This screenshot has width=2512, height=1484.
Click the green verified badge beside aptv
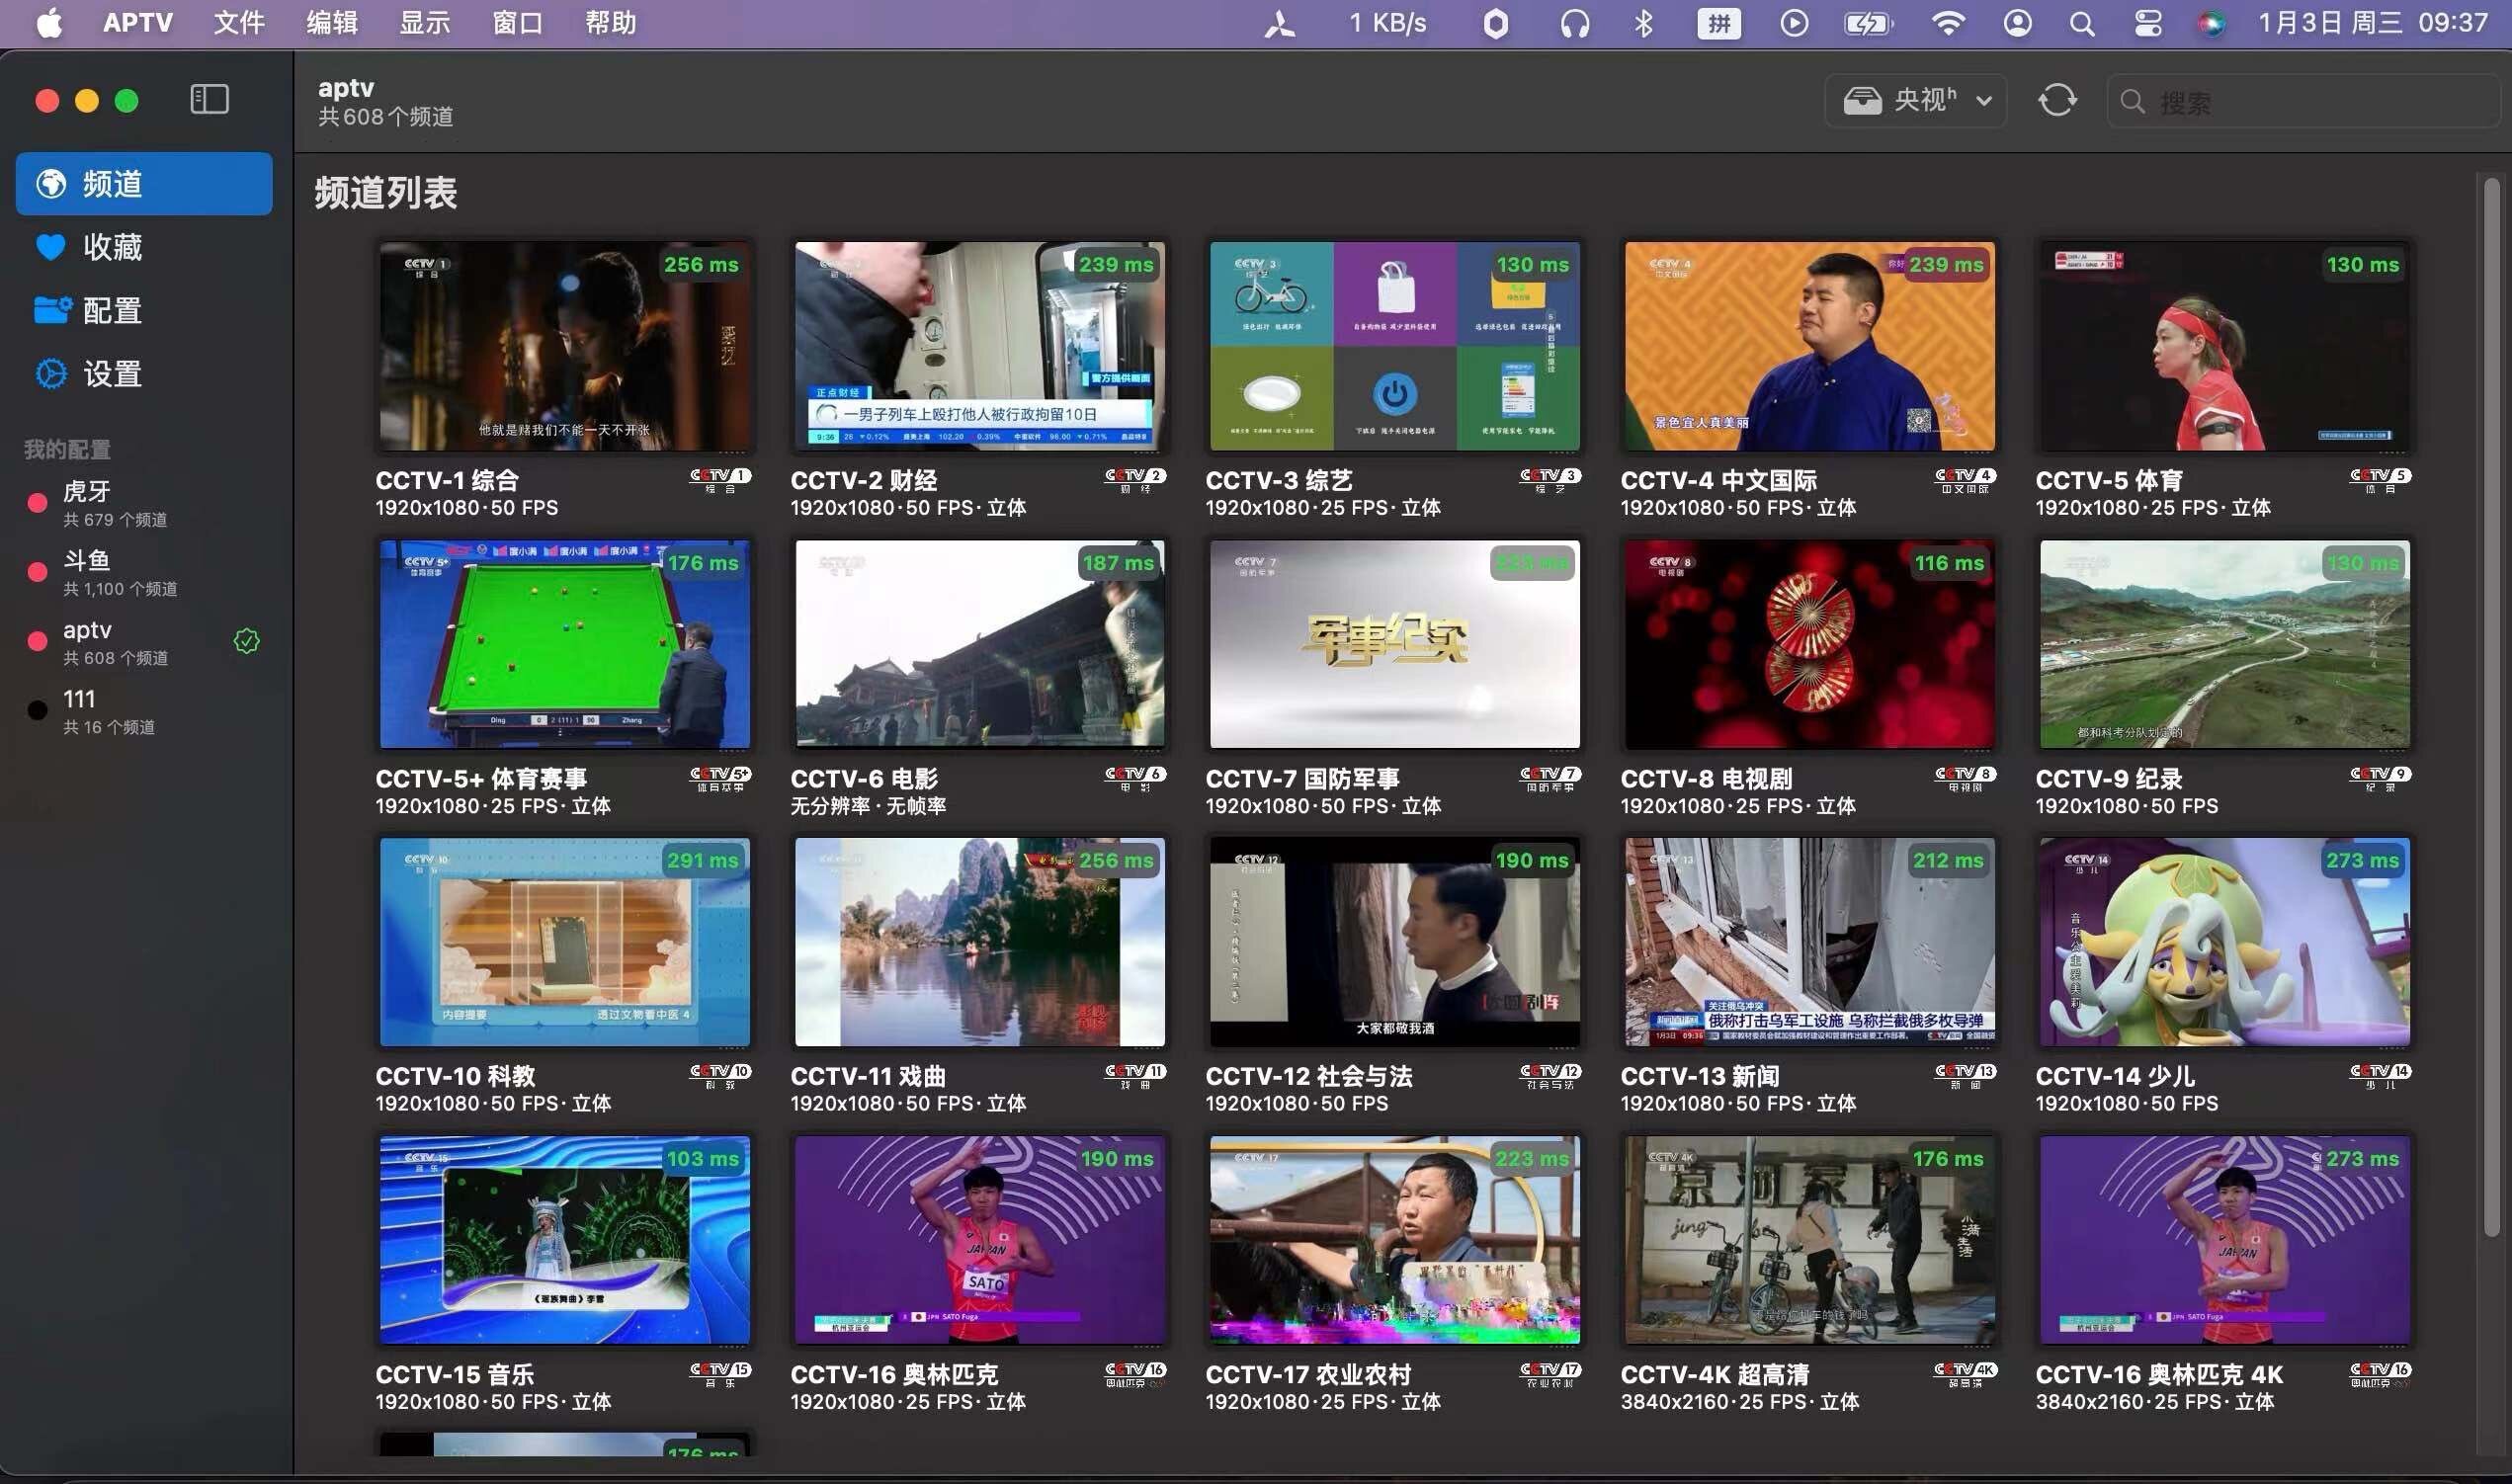point(246,641)
